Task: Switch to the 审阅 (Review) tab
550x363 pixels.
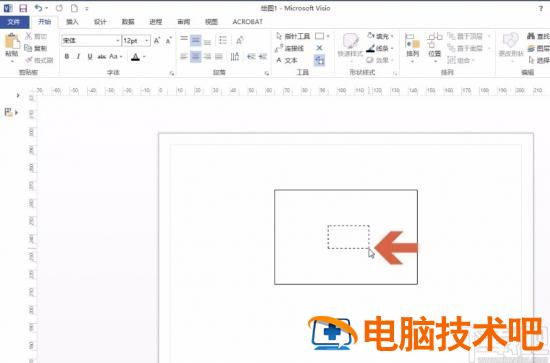Action: coord(183,22)
